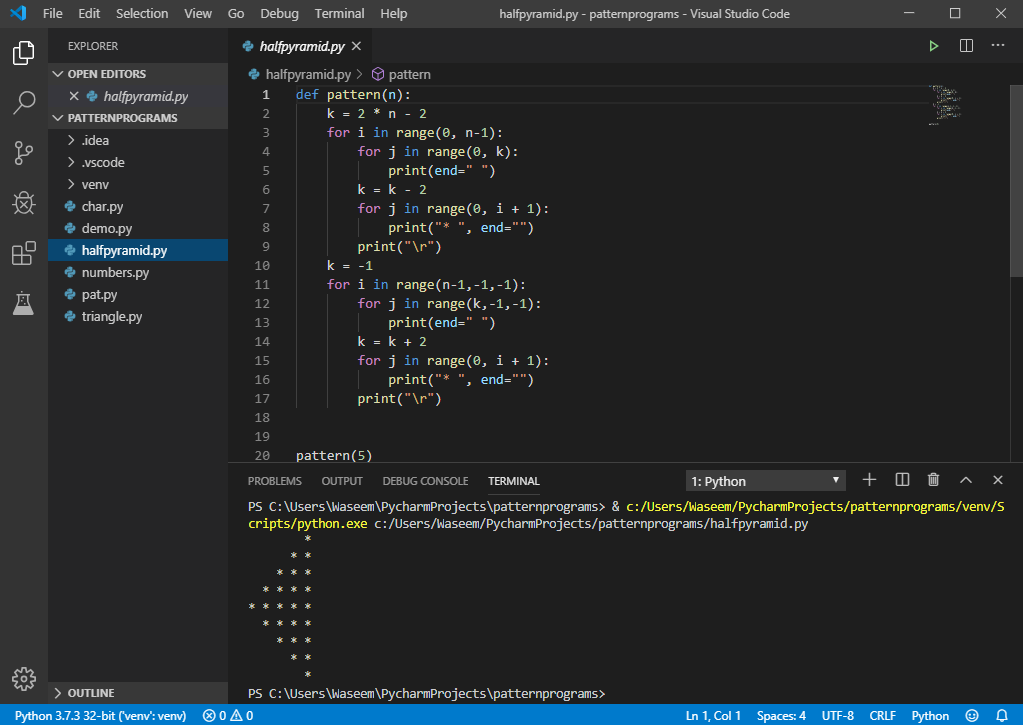Open the Terminal menu
The image size is (1023, 725).
click(x=339, y=14)
